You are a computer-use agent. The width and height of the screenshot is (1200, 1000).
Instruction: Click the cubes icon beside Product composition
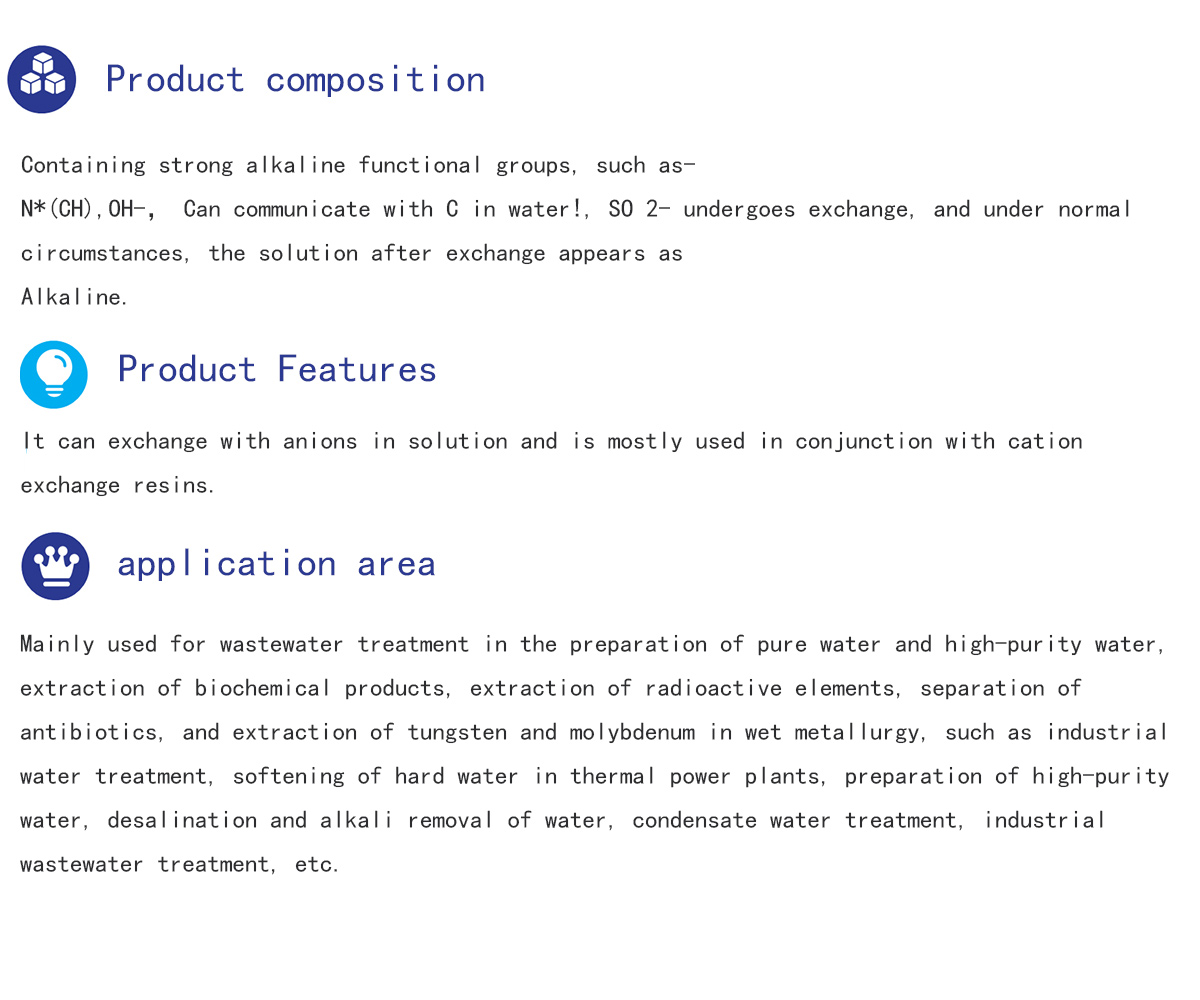pos(42,79)
